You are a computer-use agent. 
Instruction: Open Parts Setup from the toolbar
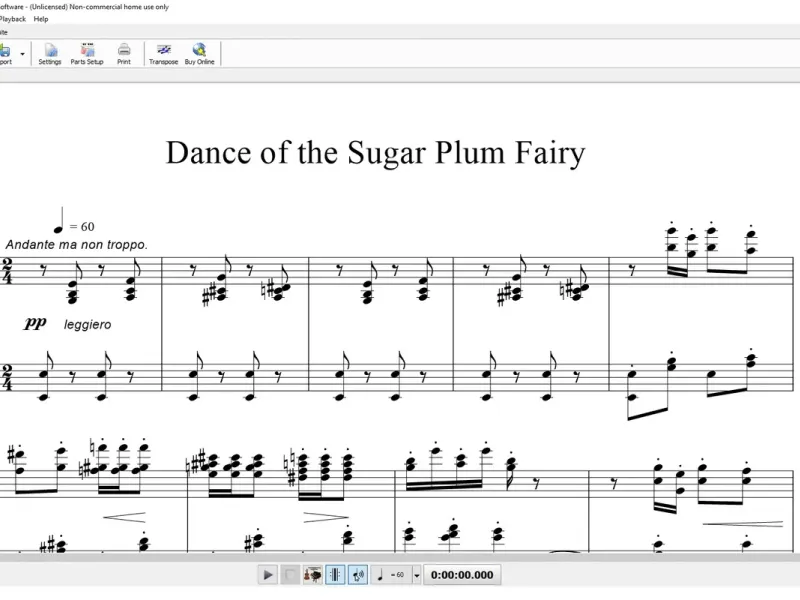point(87,54)
